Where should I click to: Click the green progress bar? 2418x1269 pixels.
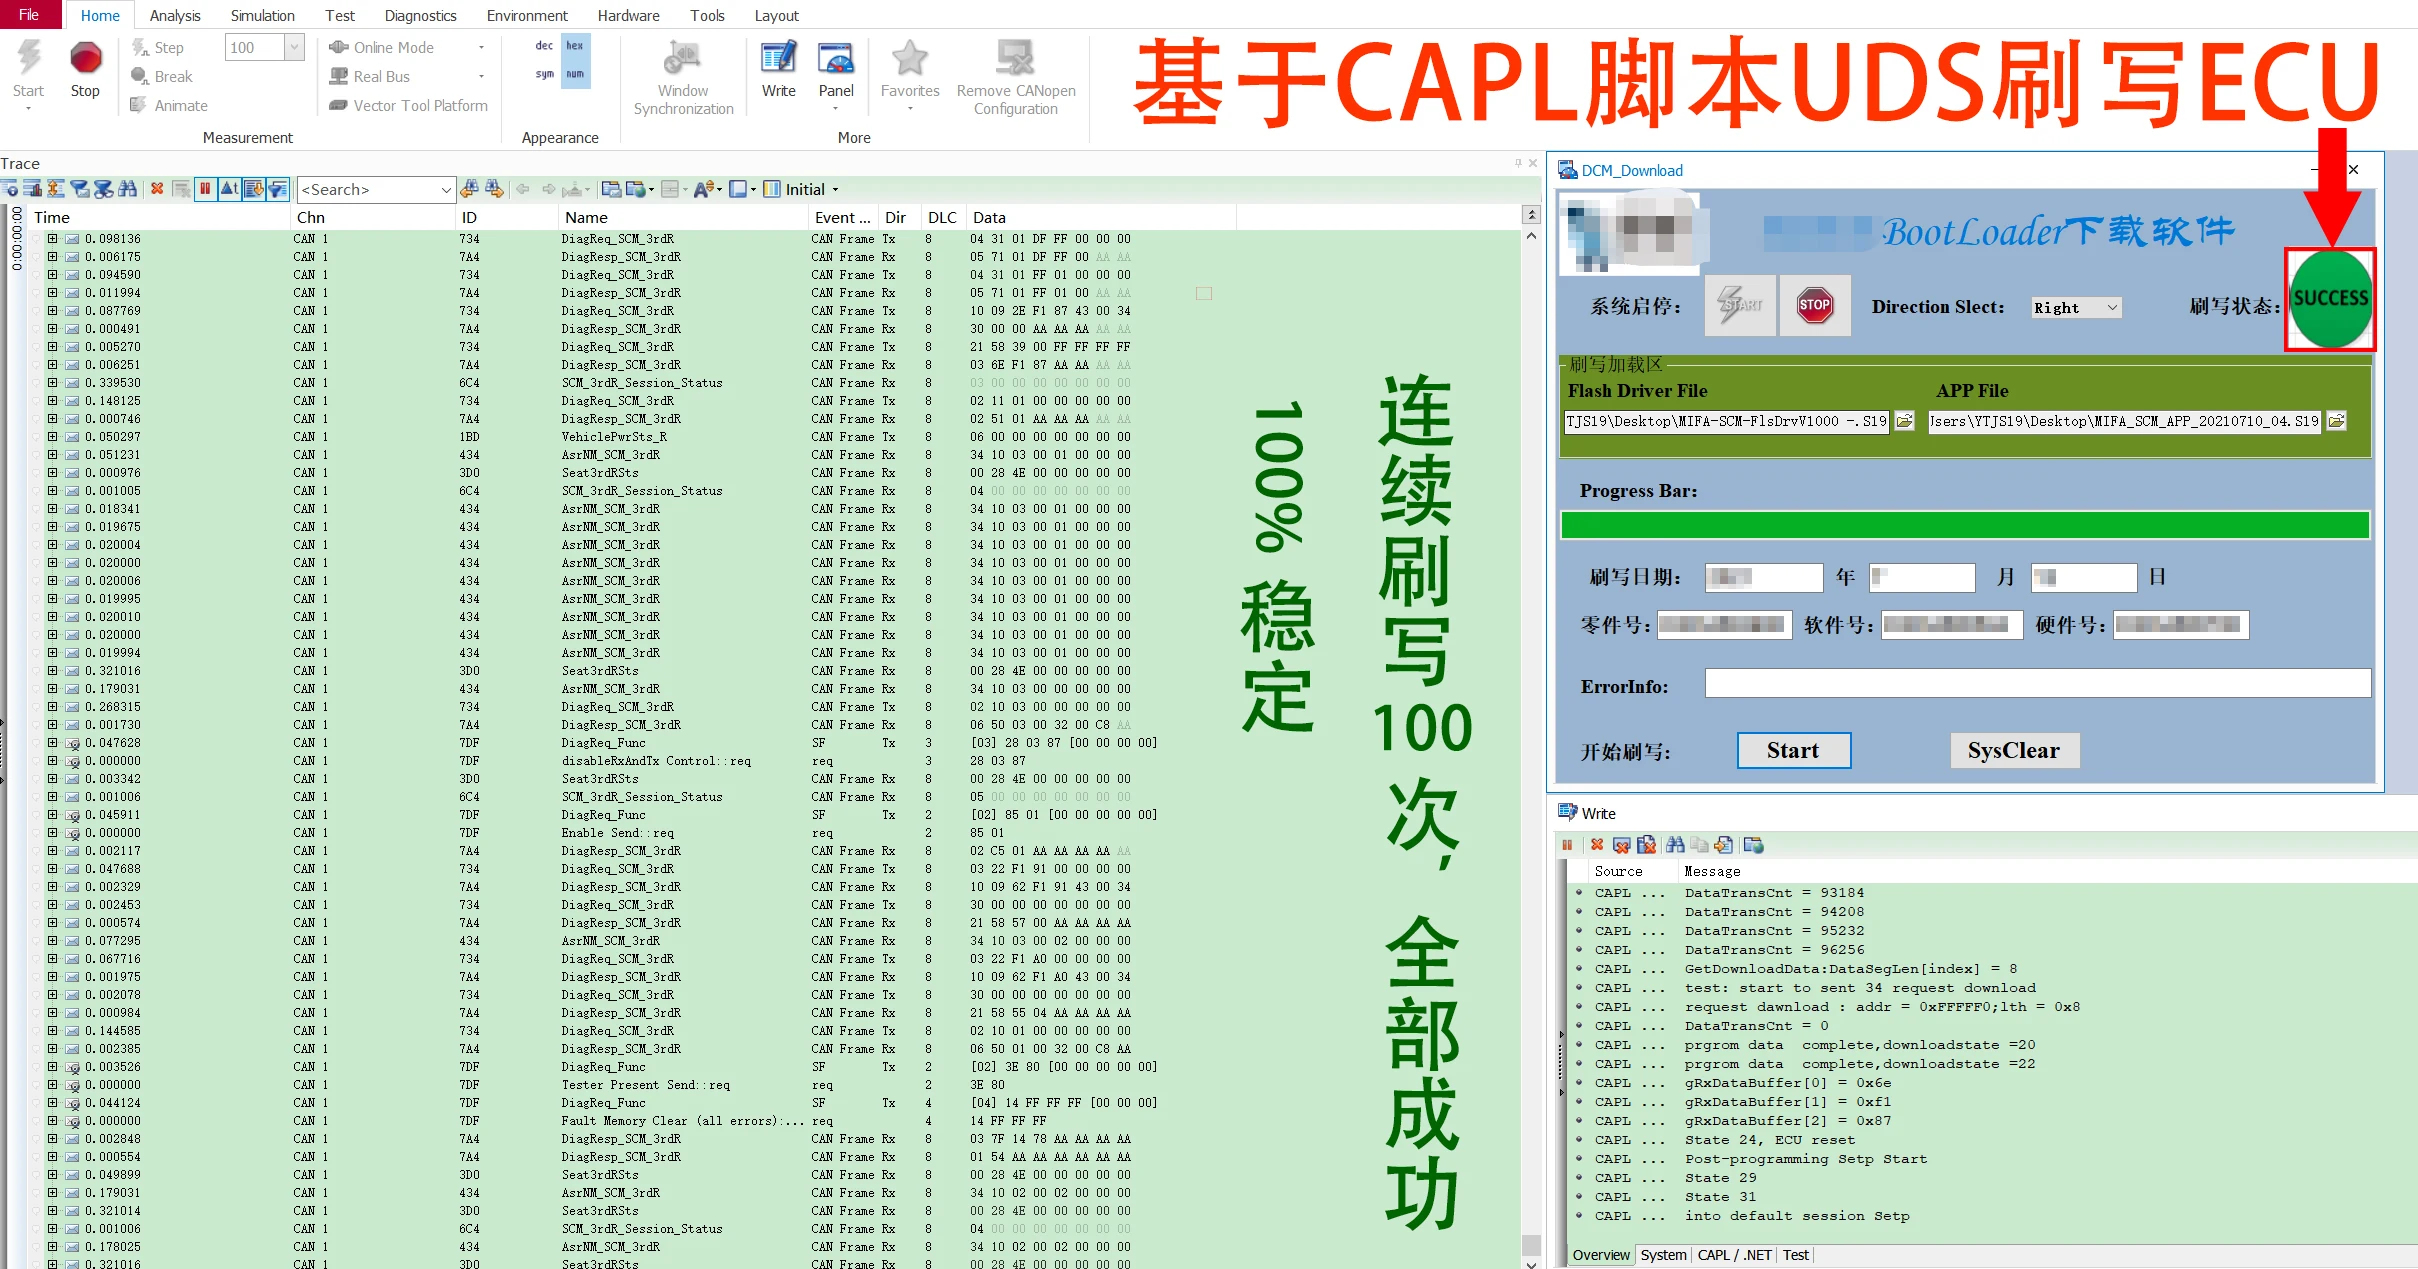click(x=1965, y=525)
